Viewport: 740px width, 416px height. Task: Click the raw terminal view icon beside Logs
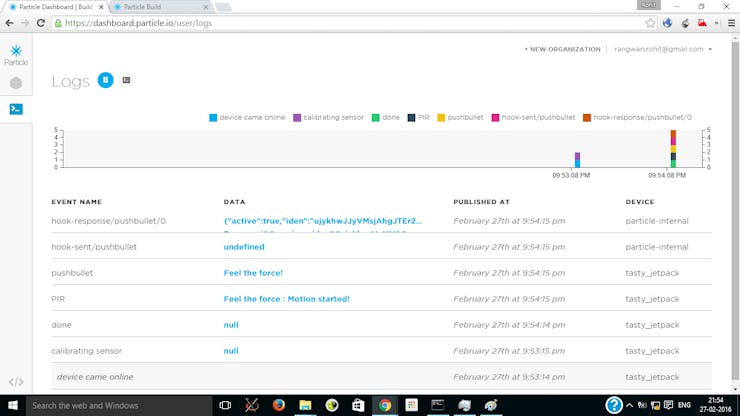(x=126, y=80)
